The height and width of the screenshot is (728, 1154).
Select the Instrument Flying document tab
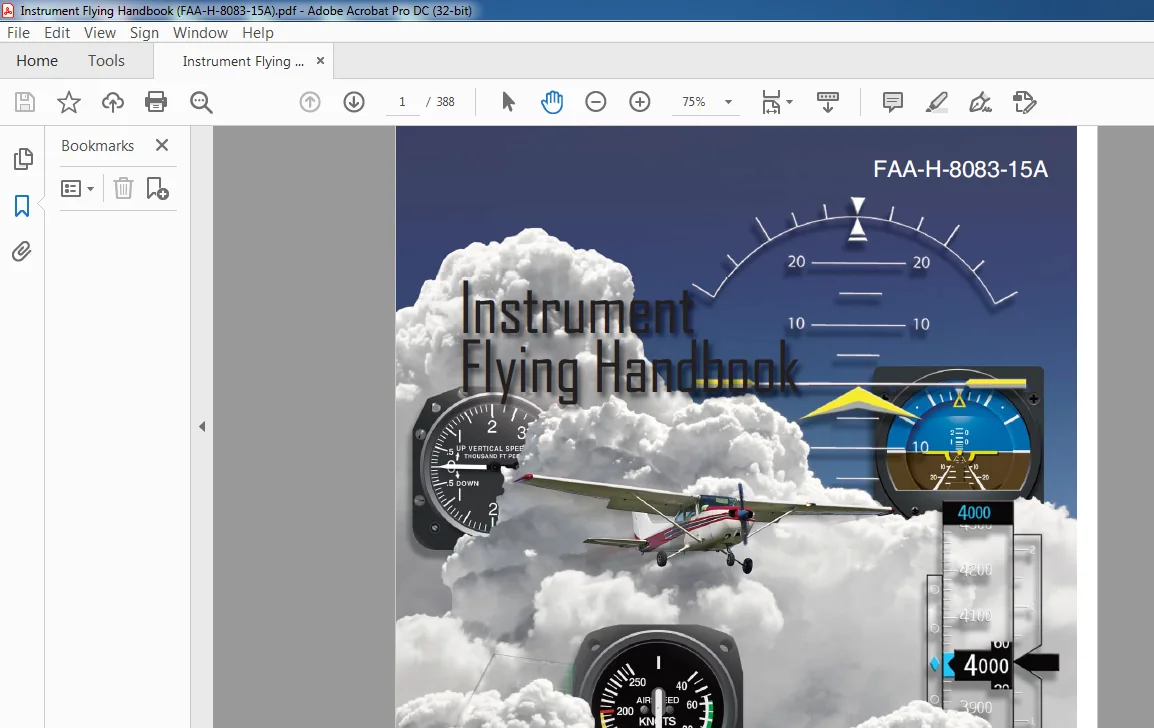tap(243, 61)
